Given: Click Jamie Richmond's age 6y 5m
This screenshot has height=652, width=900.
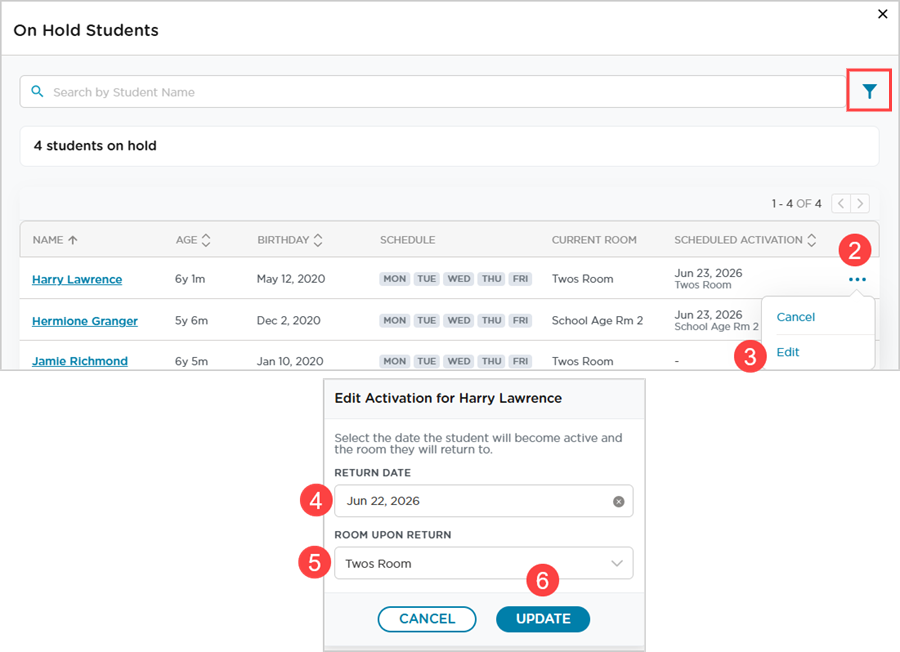Looking at the screenshot, I should pos(191,361).
